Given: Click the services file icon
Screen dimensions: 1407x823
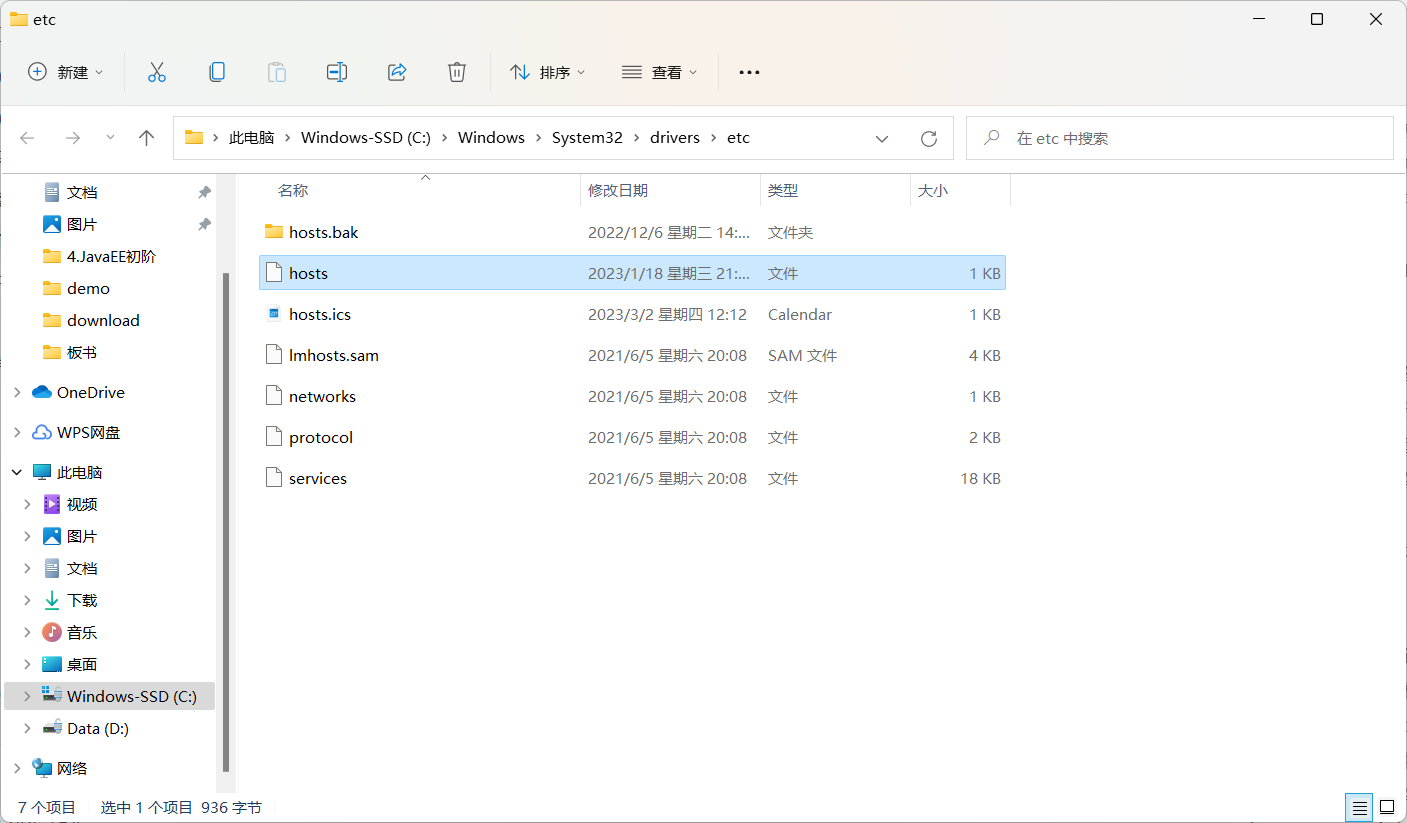Looking at the screenshot, I should click(274, 478).
